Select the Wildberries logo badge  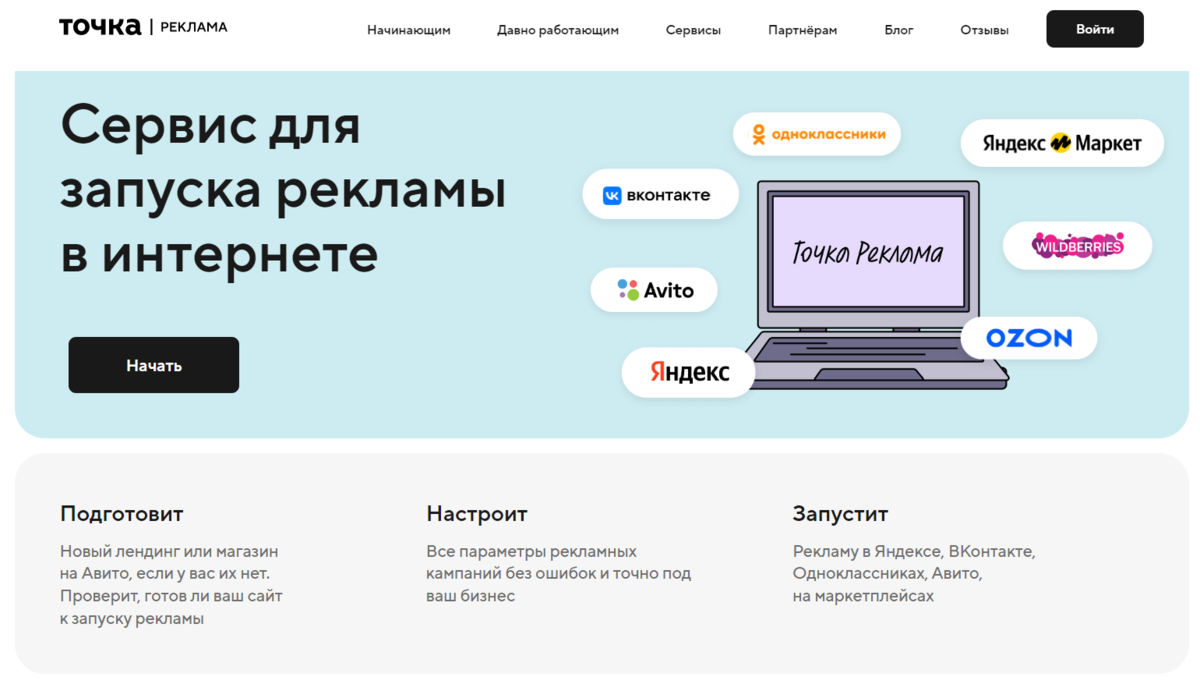1077,245
